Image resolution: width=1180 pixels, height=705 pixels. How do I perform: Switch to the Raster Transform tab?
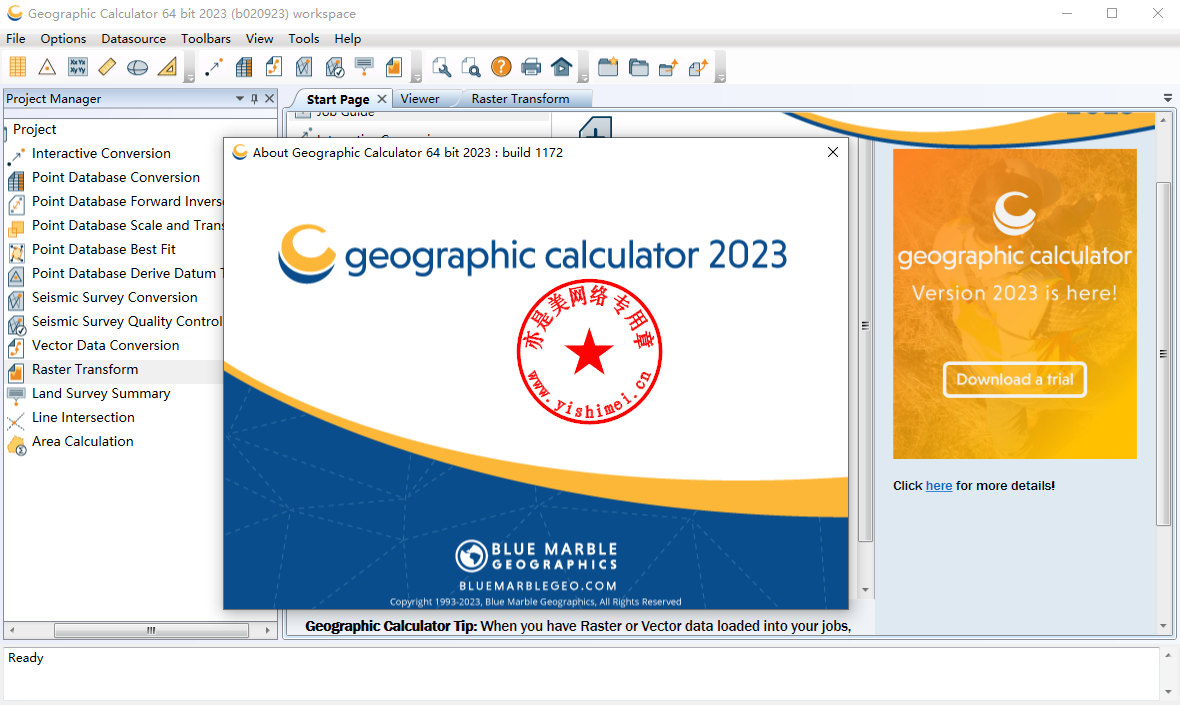(521, 99)
